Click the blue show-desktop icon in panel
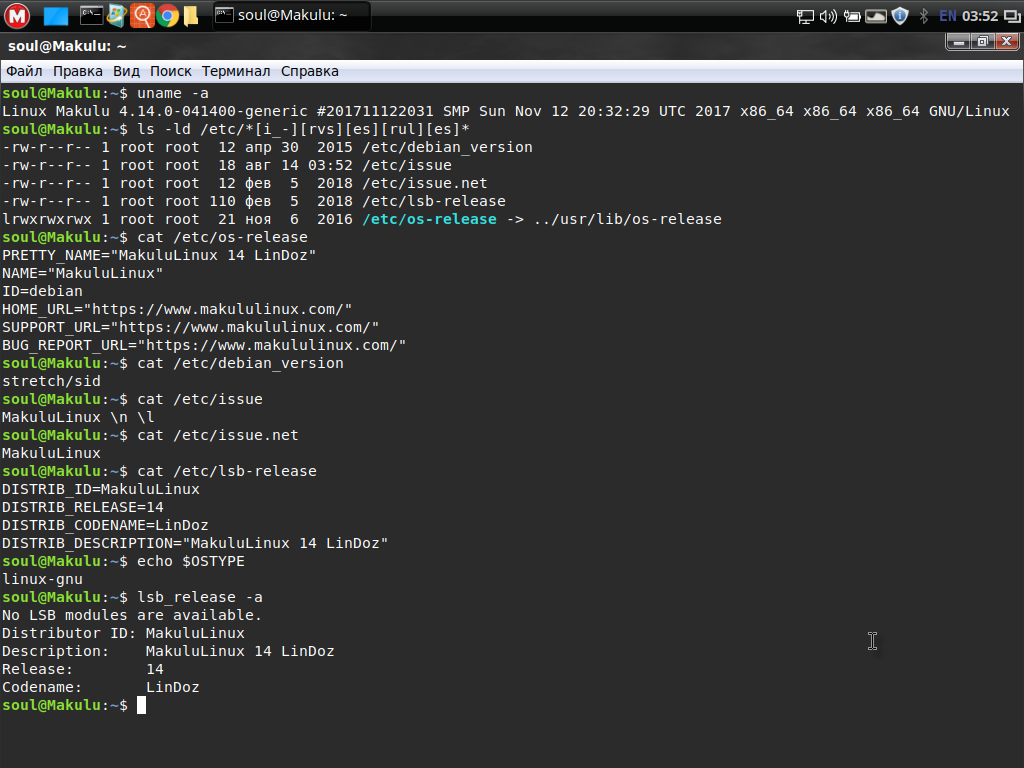The height and width of the screenshot is (768, 1024). [56, 16]
